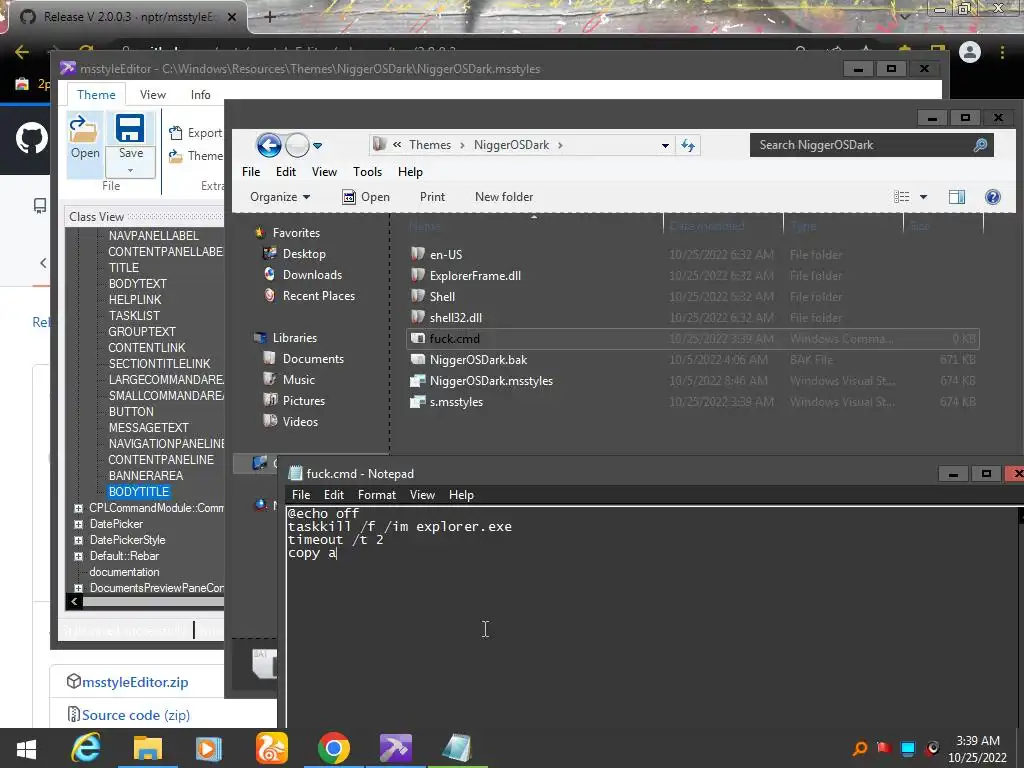Click the blue Help question mark icon
Viewport: 1024px width, 768px height.
point(993,197)
